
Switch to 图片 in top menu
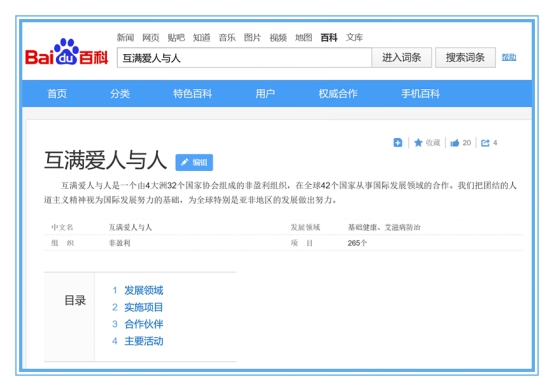(252, 37)
